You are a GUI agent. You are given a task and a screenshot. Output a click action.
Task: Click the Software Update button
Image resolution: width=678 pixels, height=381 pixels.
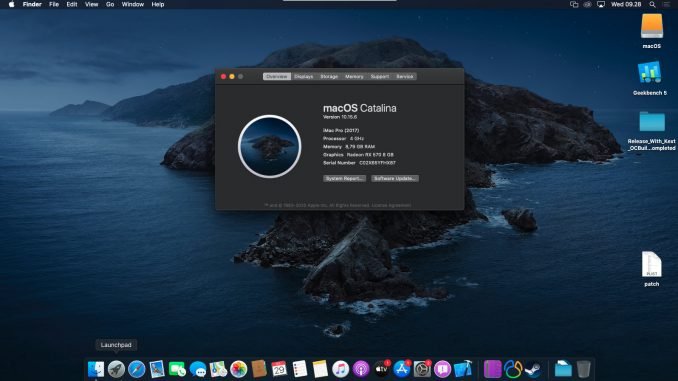tap(395, 179)
